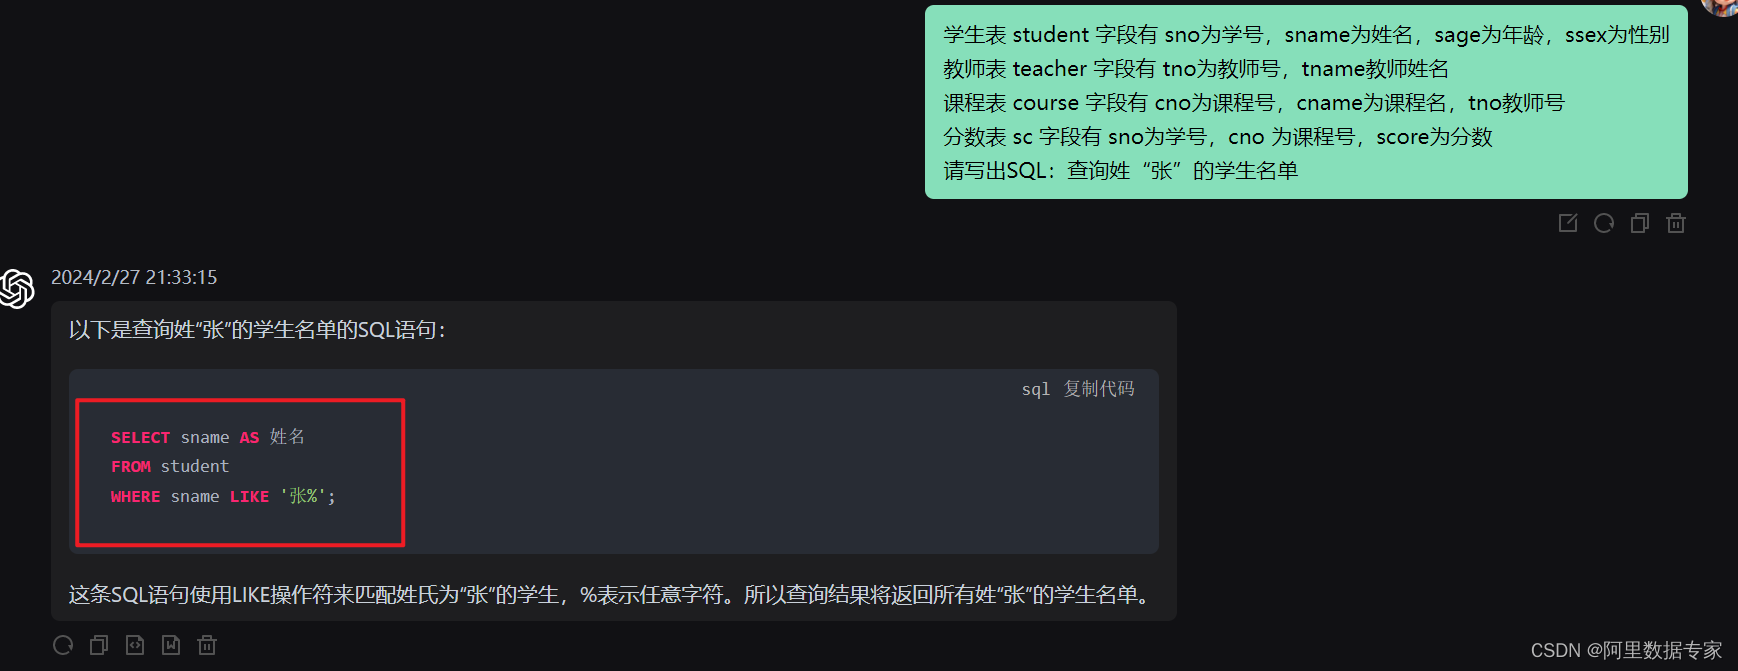Click the sql language label

(x=1036, y=389)
